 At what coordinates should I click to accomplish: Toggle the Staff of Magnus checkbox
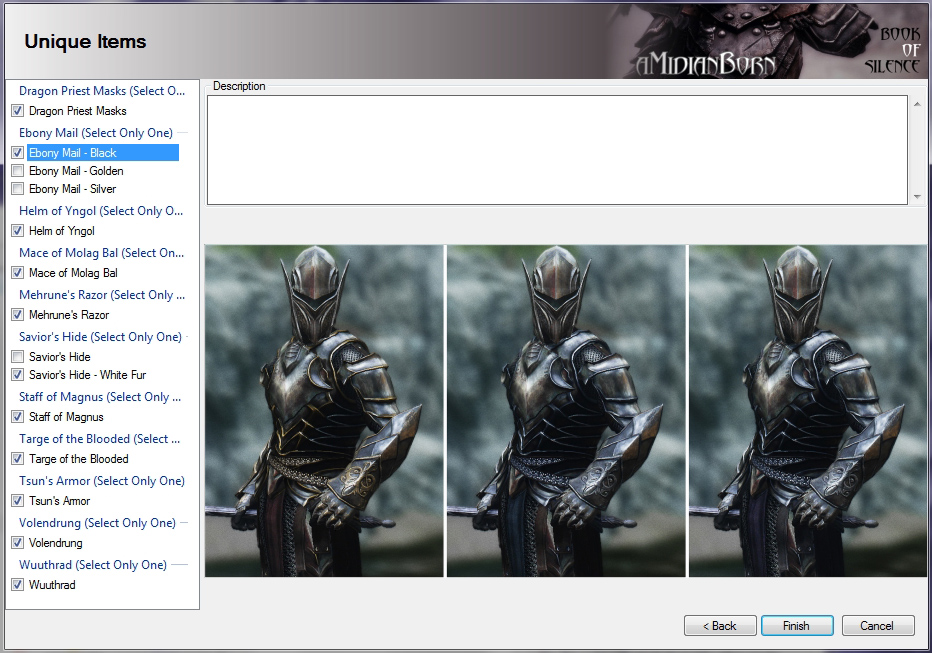[x=18, y=417]
